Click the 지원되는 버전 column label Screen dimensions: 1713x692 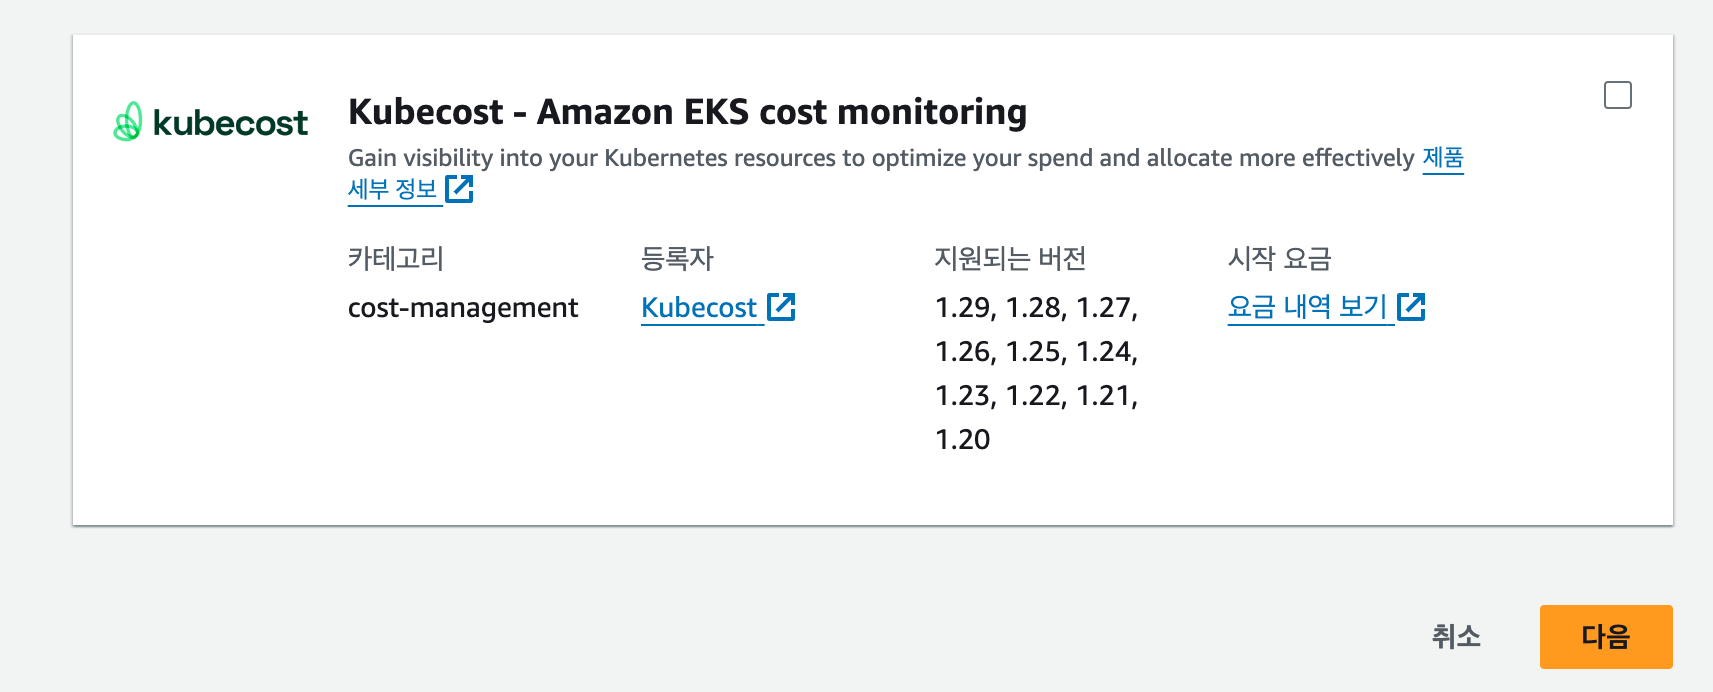[1010, 259]
